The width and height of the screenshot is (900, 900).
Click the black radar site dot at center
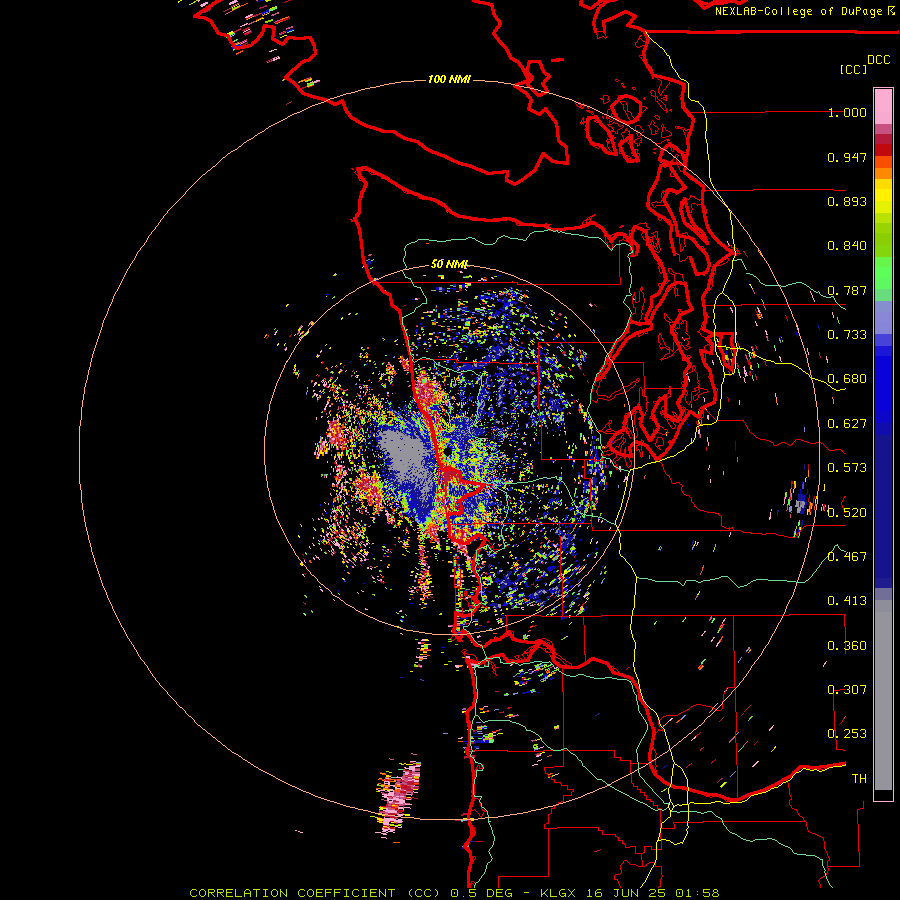[447, 452]
